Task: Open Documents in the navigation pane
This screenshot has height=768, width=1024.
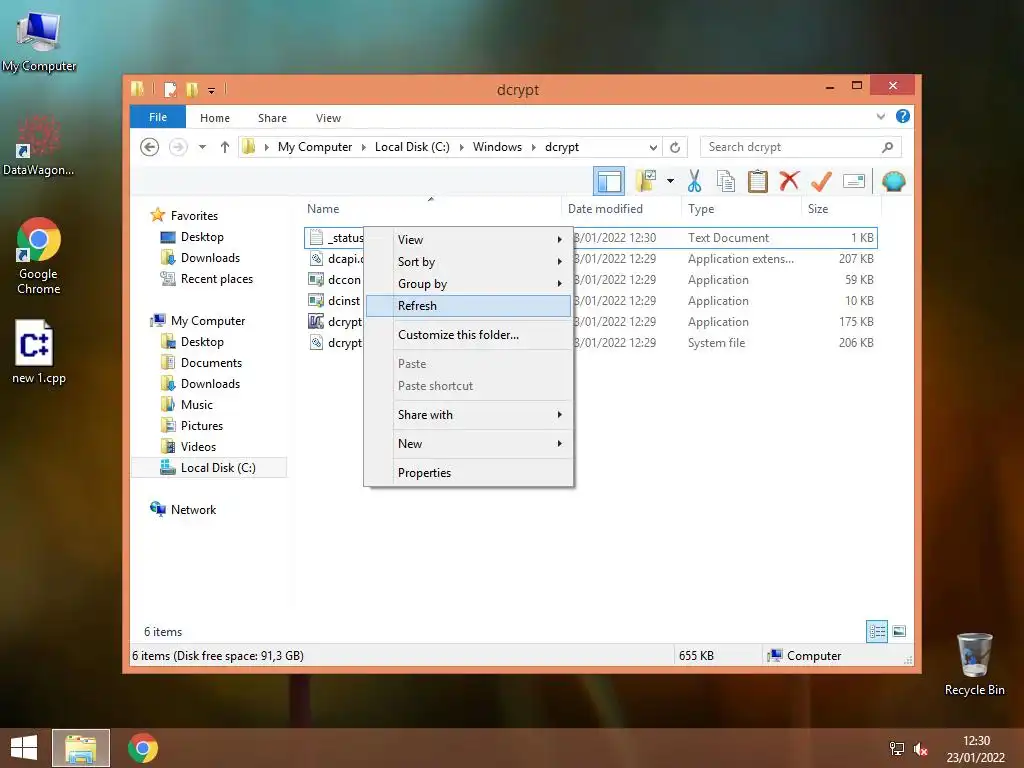Action: (x=211, y=362)
